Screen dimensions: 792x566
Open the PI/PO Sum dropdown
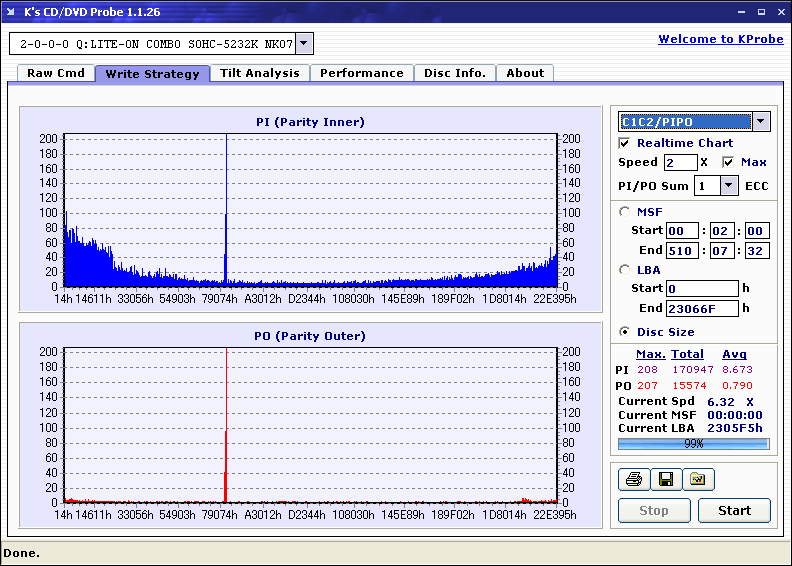pos(728,186)
